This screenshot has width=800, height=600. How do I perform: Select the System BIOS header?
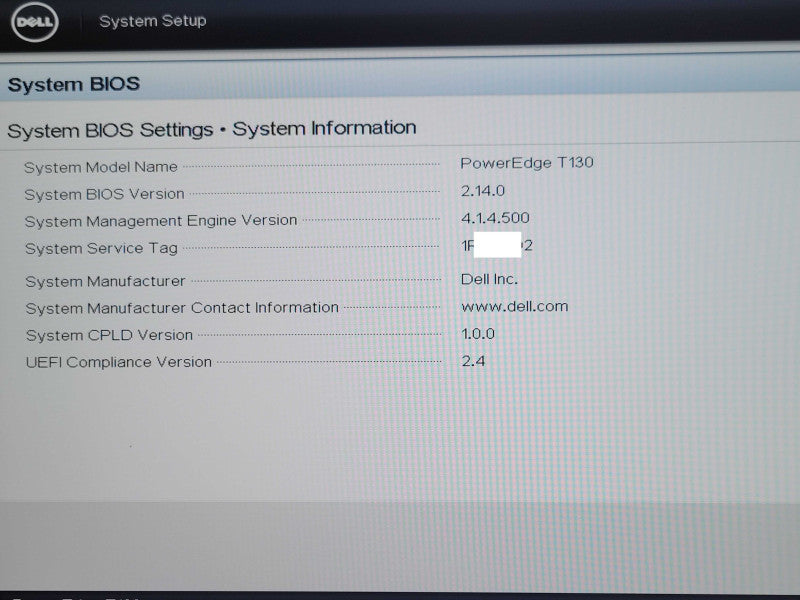click(x=74, y=84)
